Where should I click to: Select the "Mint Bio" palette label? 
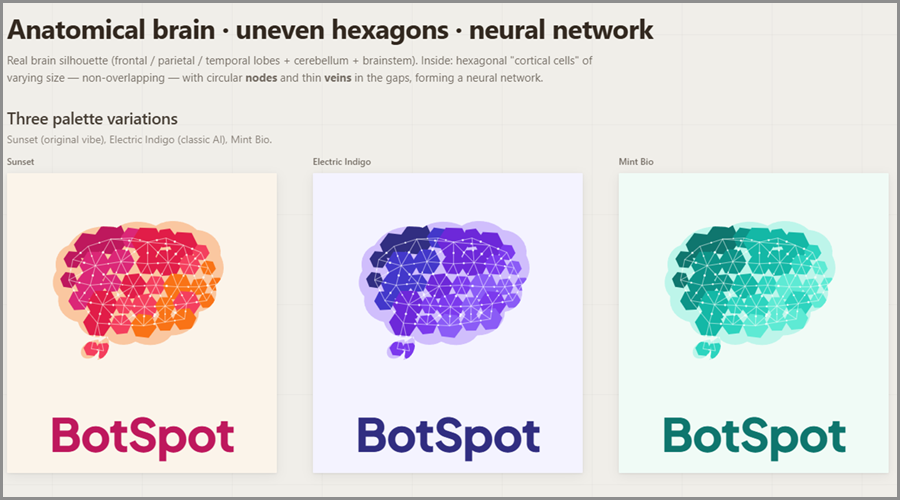click(x=636, y=161)
